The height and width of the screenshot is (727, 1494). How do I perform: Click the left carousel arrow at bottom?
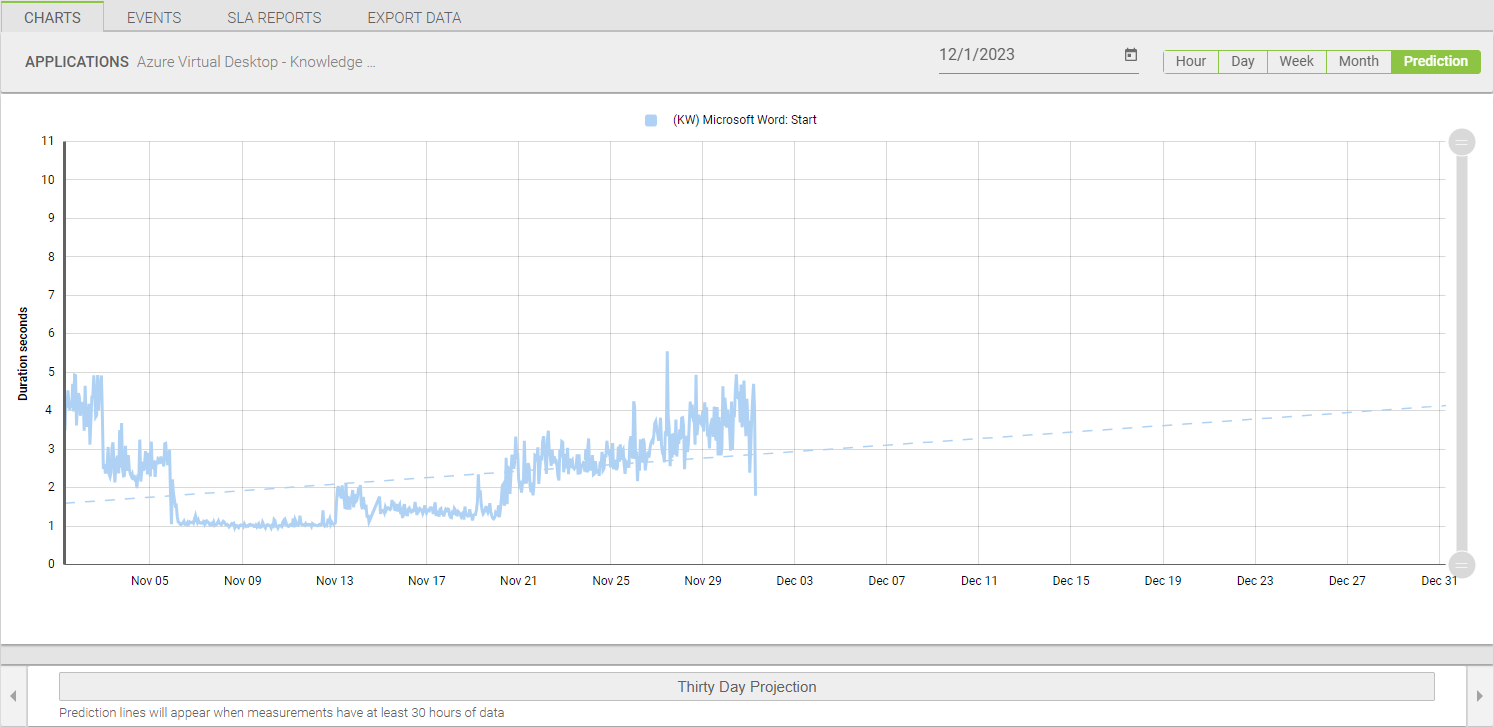13,696
